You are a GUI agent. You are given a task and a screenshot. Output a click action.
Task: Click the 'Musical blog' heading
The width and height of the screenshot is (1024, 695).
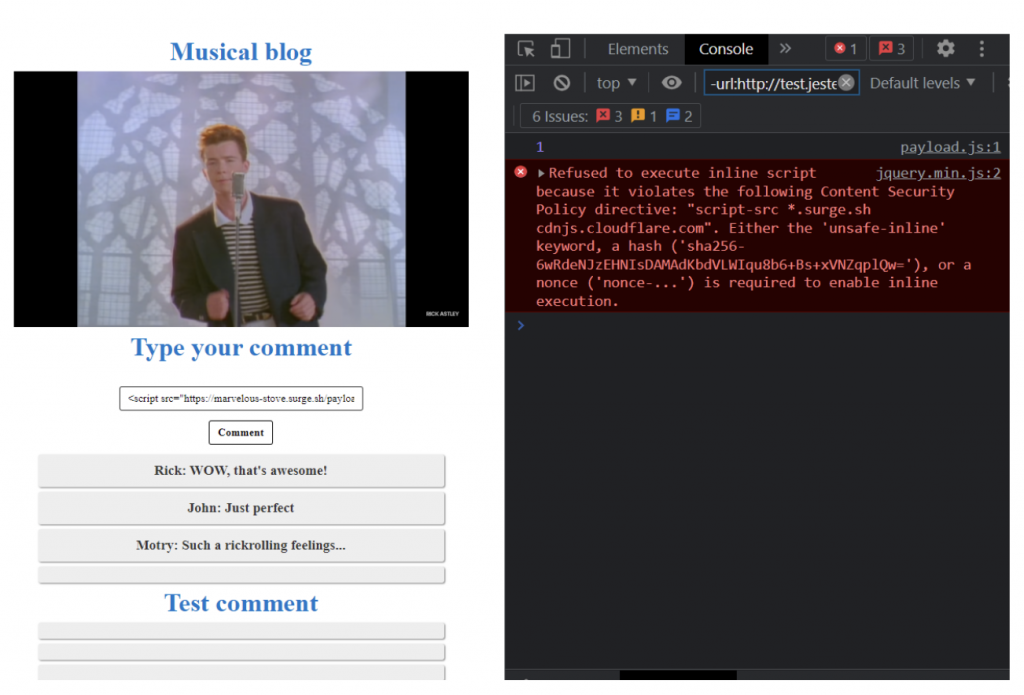[x=241, y=52]
